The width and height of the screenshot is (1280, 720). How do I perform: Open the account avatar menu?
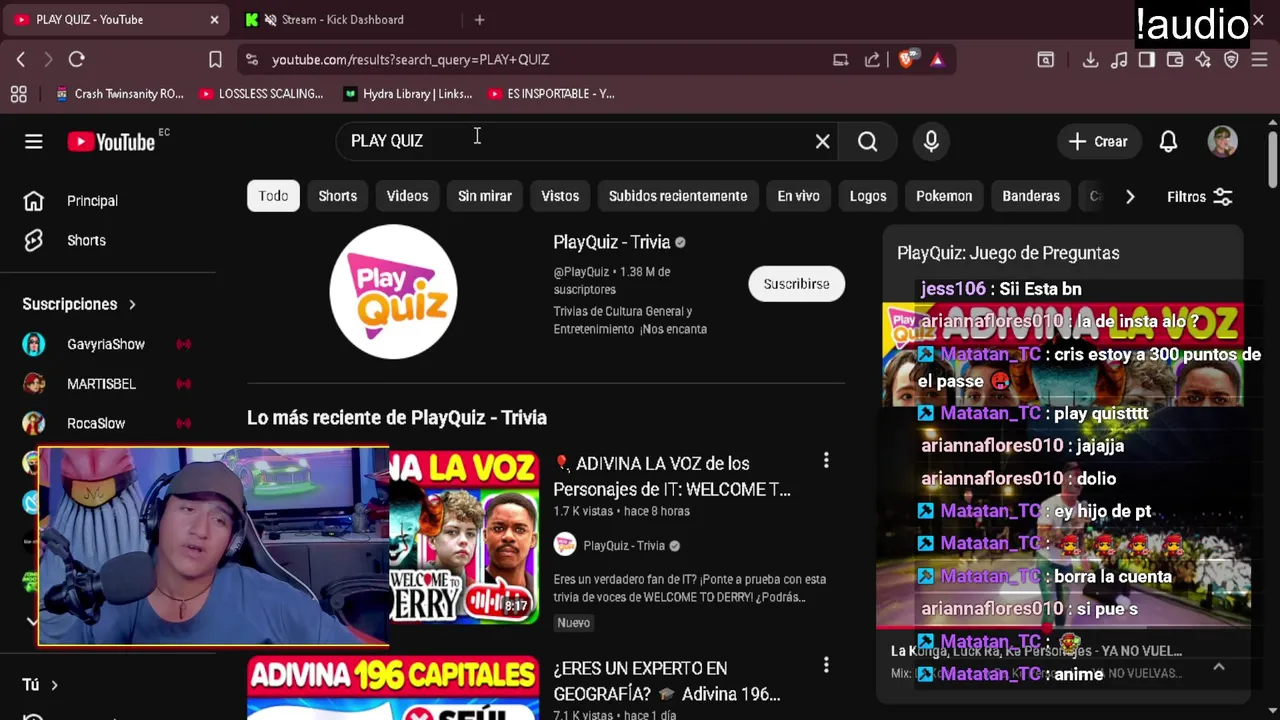click(x=1222, y=142)
